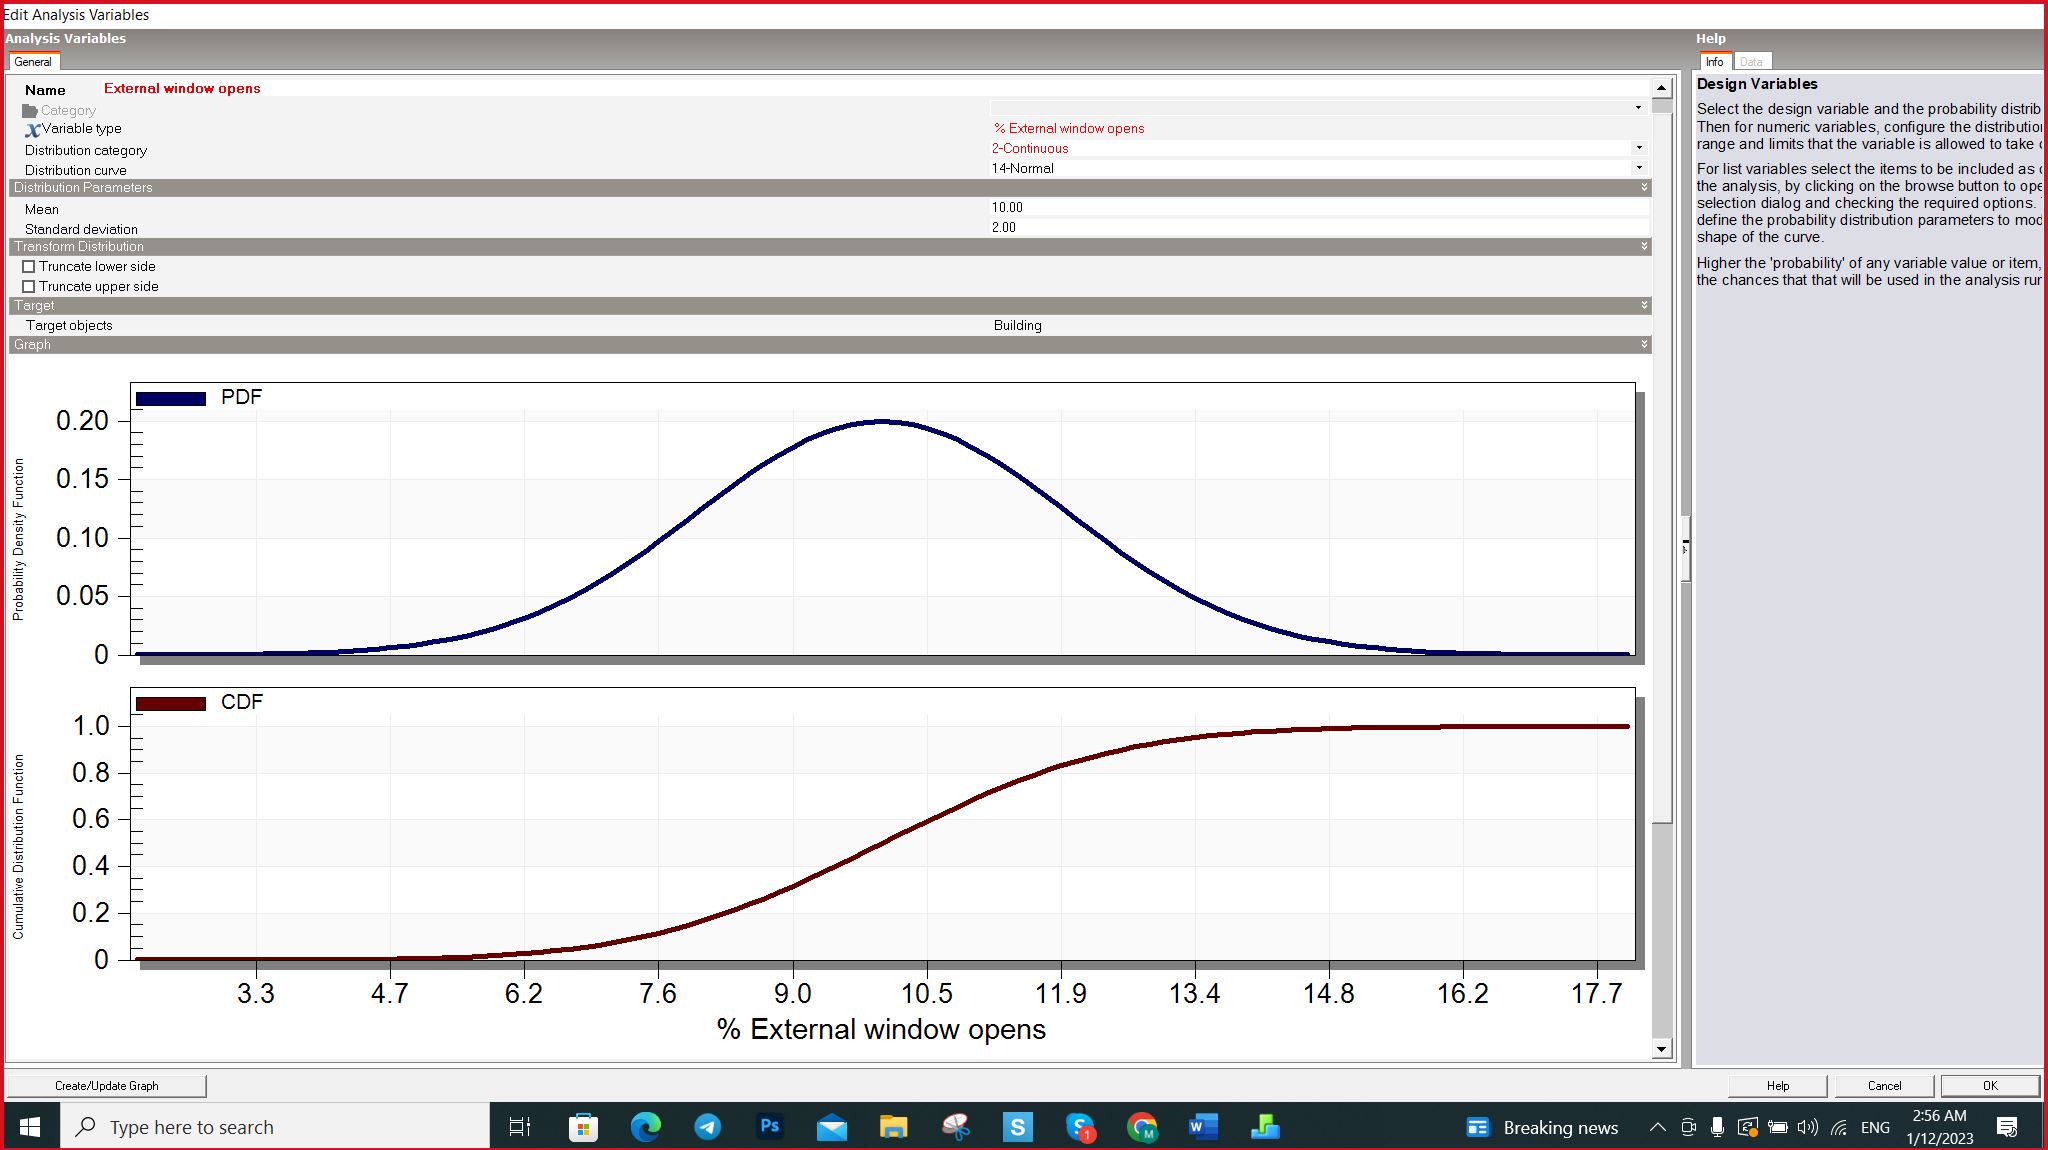Open the volume control in system tray
Image resolution: width=2048 pixels, height=1150 pixels.
coord(1807,1127)
